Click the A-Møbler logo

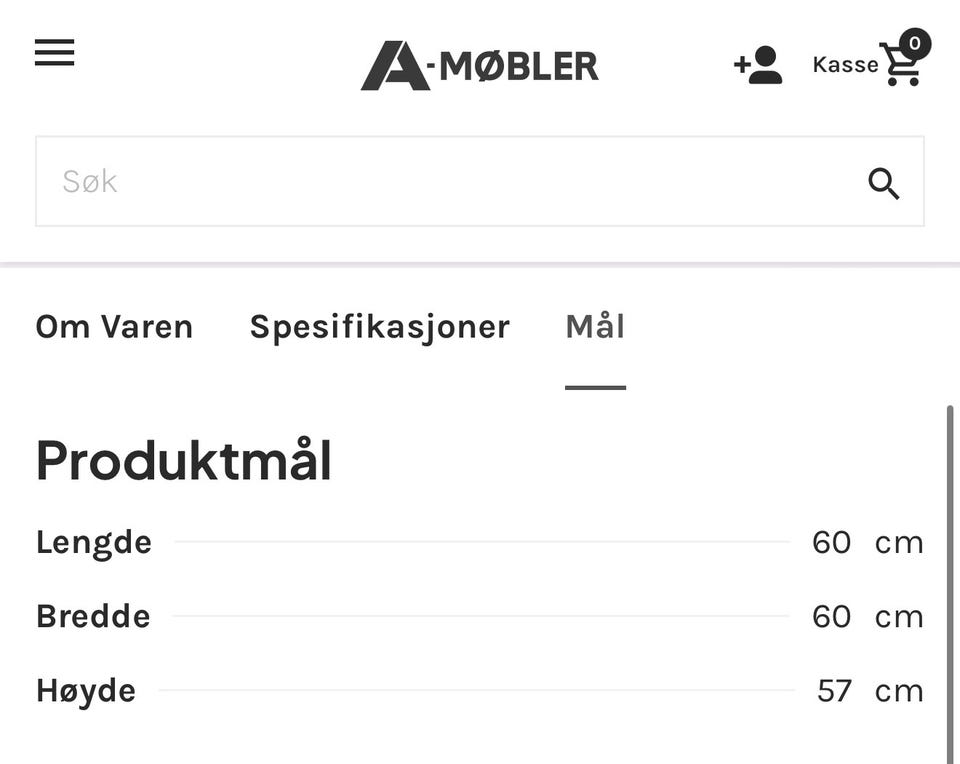(x=479, y=66)
